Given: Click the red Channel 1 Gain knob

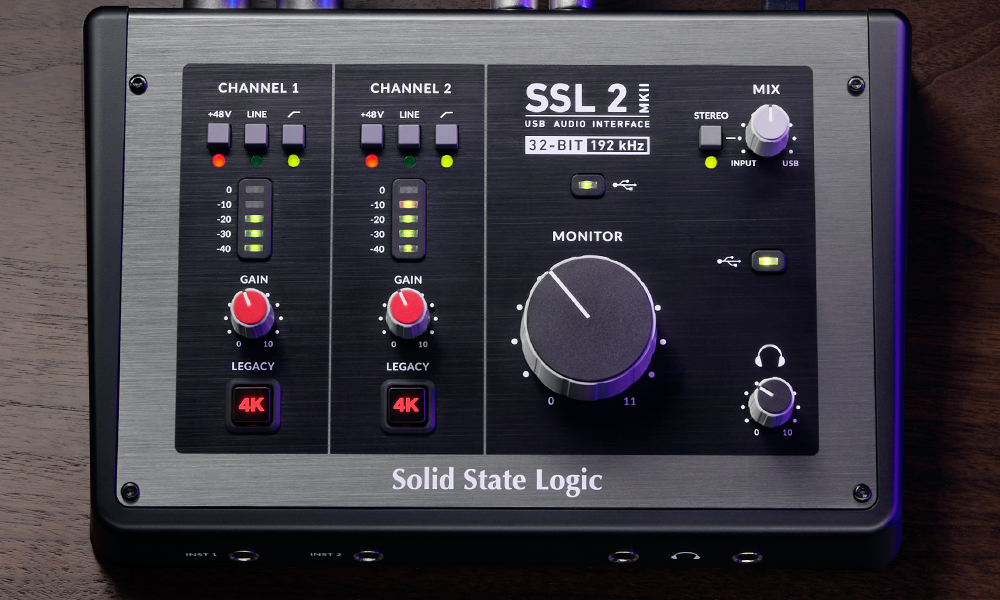Looking at the screenshot, I should pos(251,312).
